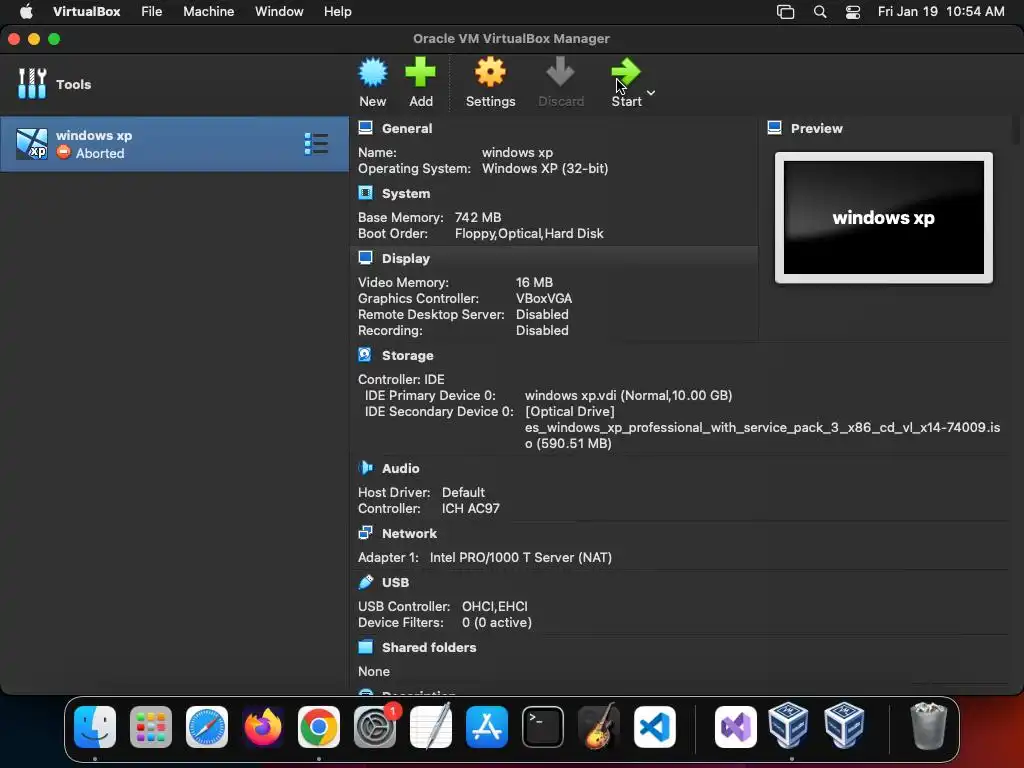The width and height of the screenshot is (1024, 768).
Task: Click the ICH AC97 audio controller value
Action: (x=470, y=508)
